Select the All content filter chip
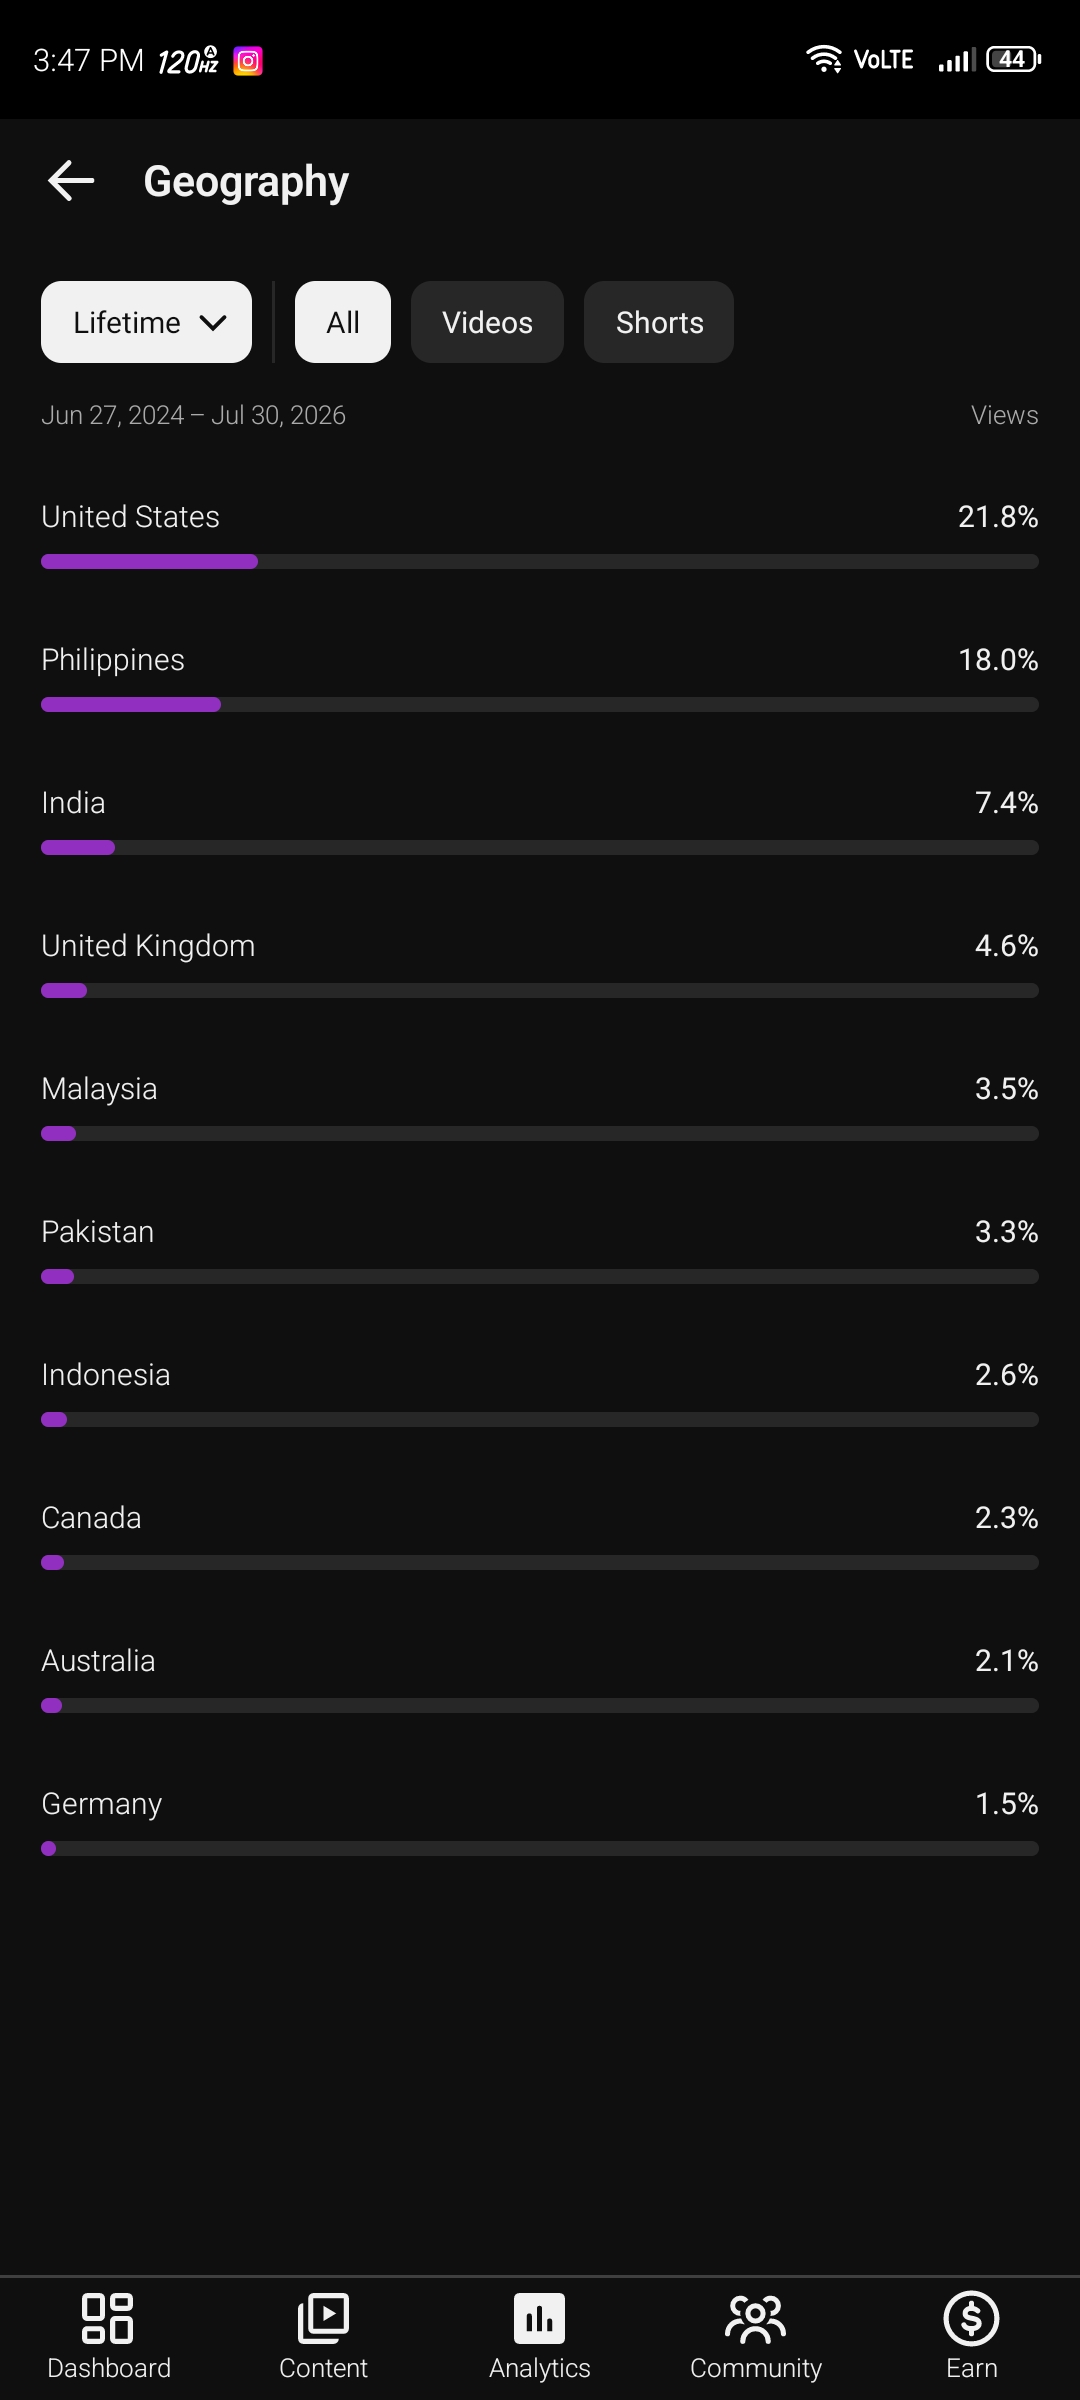Viewport: 1080px width, 2400px height. (343, 322)
